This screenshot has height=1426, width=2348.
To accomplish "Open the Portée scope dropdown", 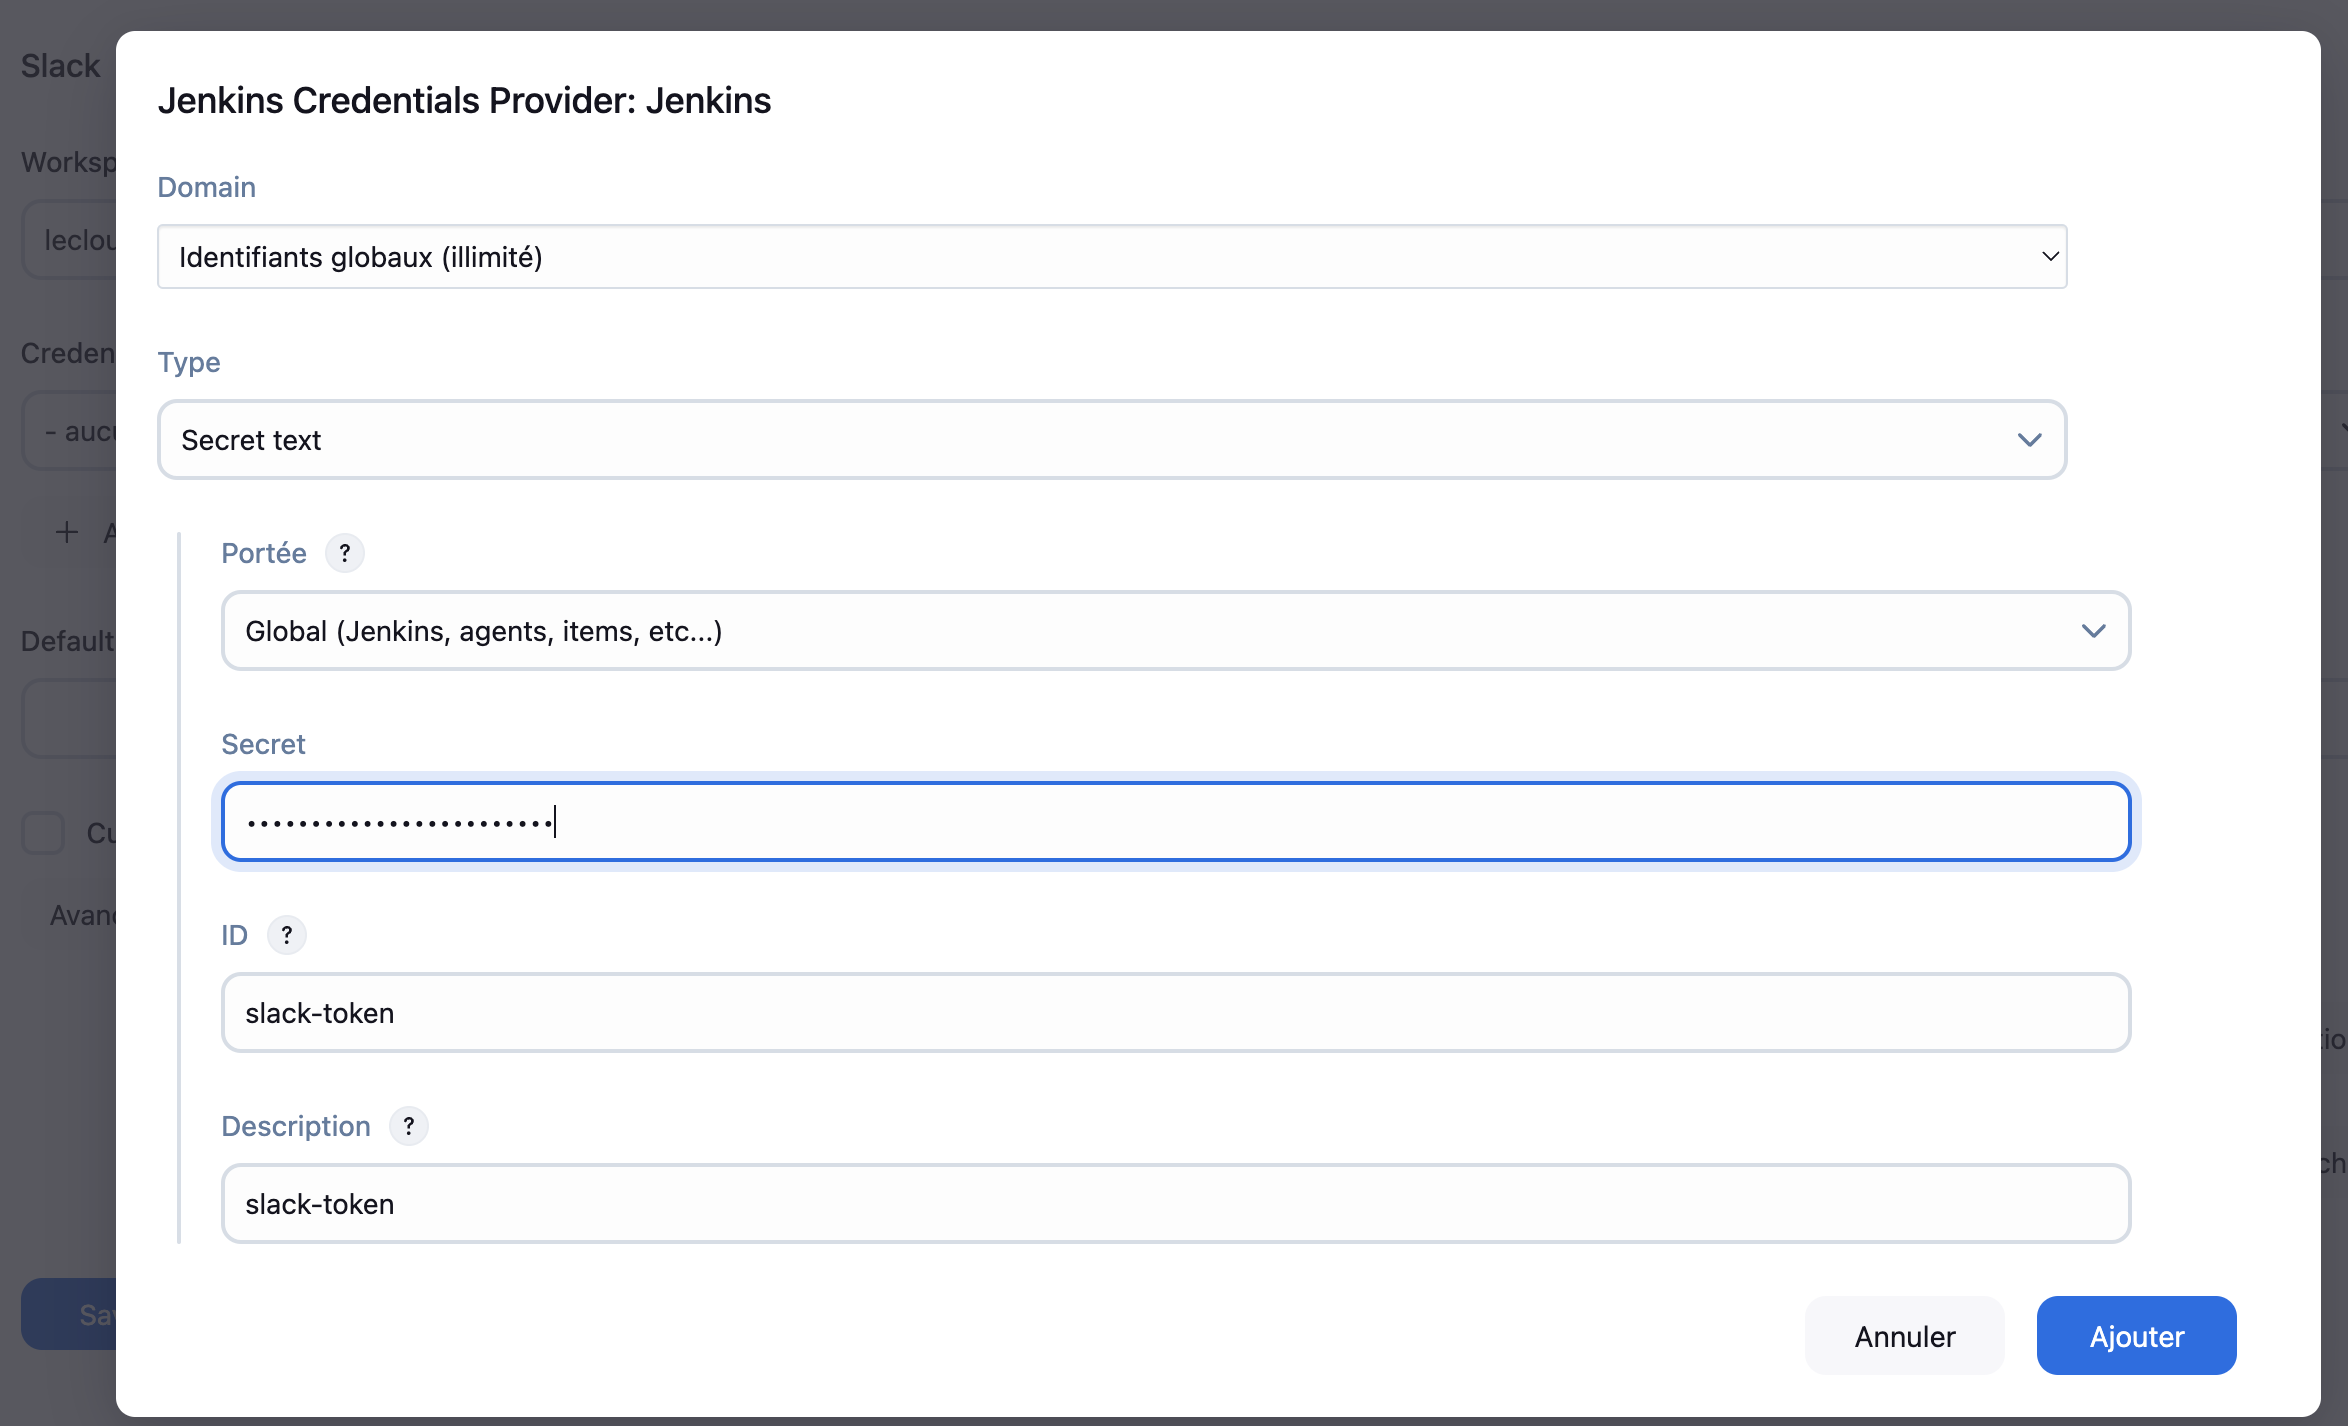I will coord(1175,631).
